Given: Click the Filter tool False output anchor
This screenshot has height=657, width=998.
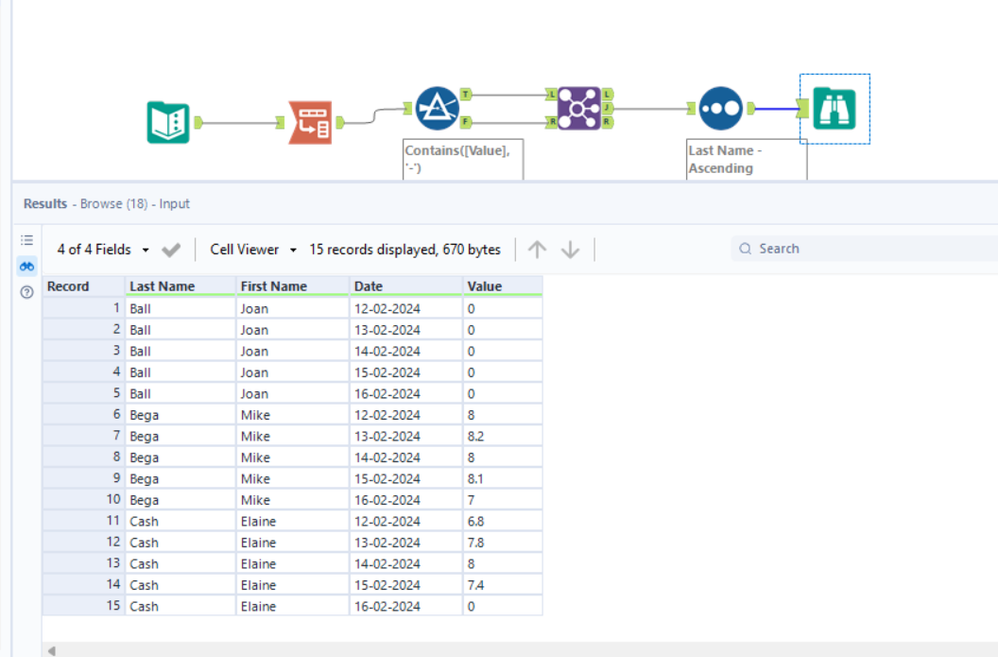Looking at the screenshot, I should pos(466,121).
